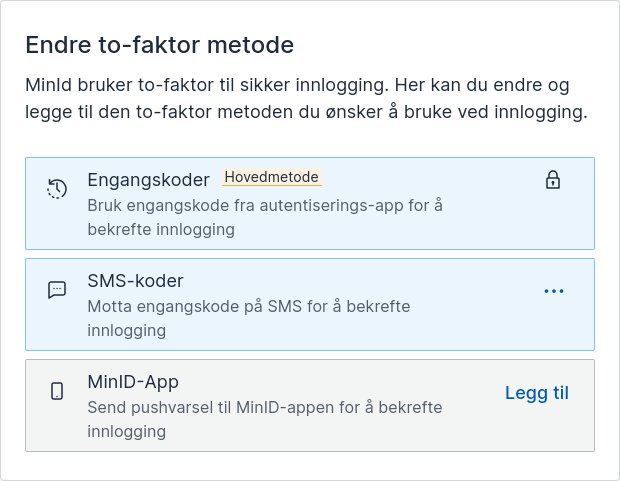
Task: Click the Hovedmetode badge
Action: coord(272,177)
